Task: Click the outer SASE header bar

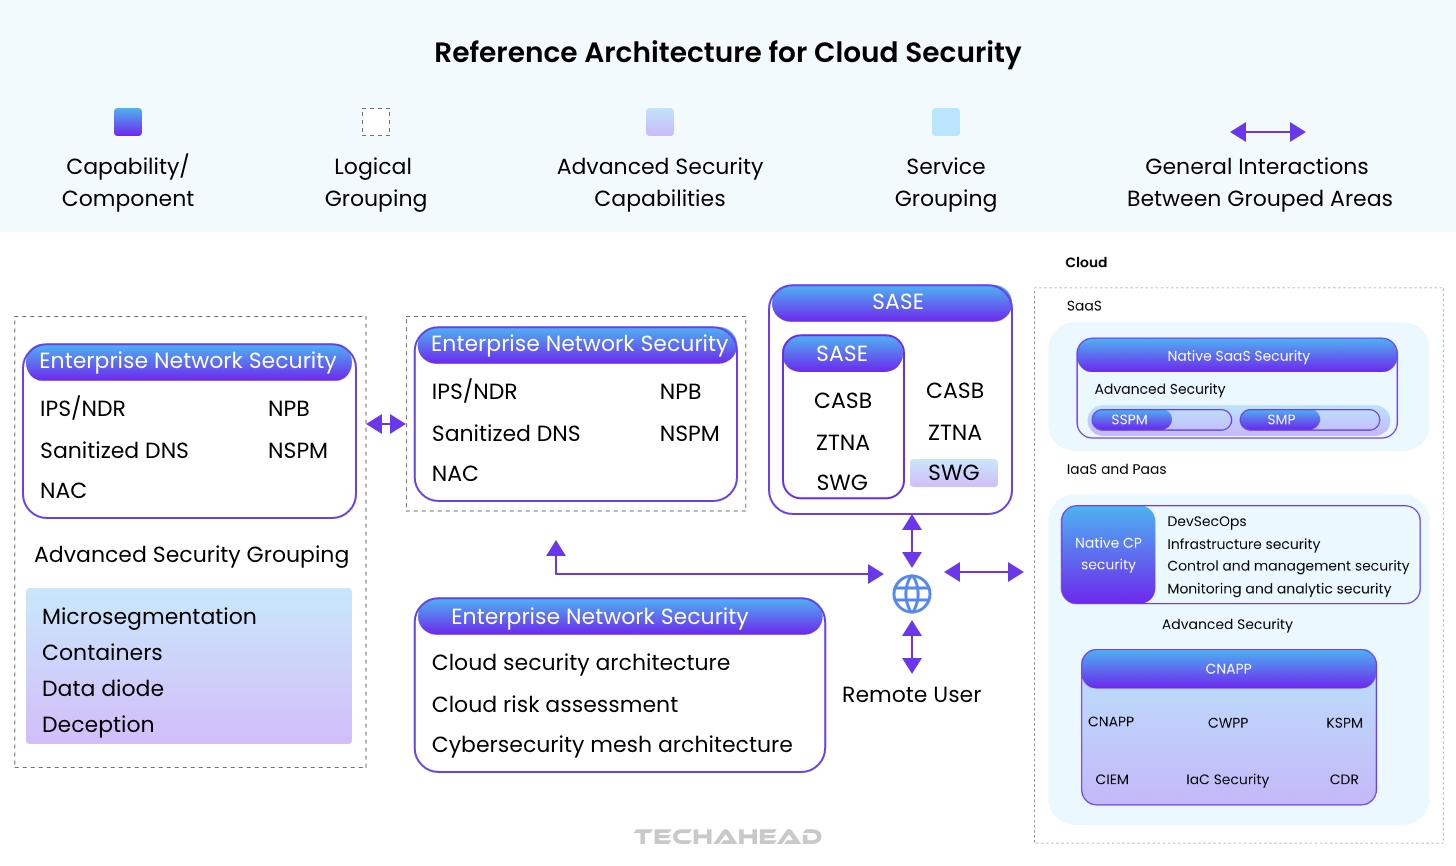Action: [890, 302]
